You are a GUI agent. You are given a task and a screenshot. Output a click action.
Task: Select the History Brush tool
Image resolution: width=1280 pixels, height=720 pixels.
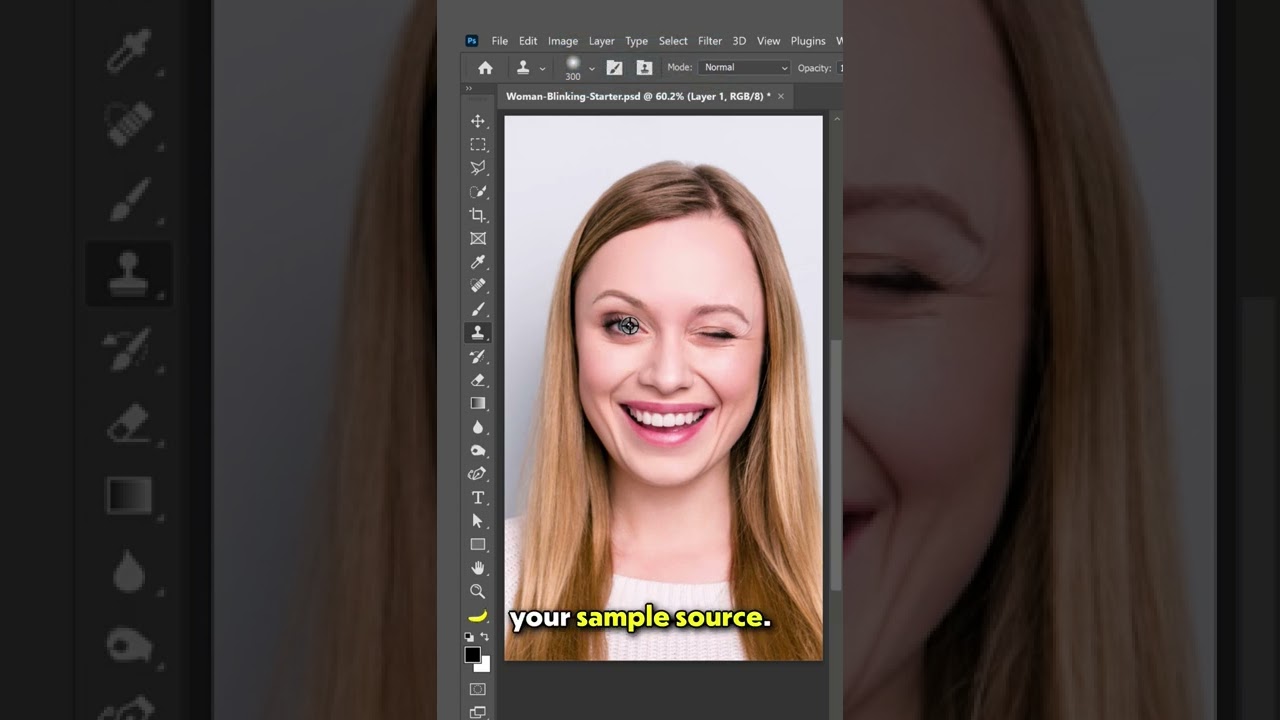(x=478, y=357)
